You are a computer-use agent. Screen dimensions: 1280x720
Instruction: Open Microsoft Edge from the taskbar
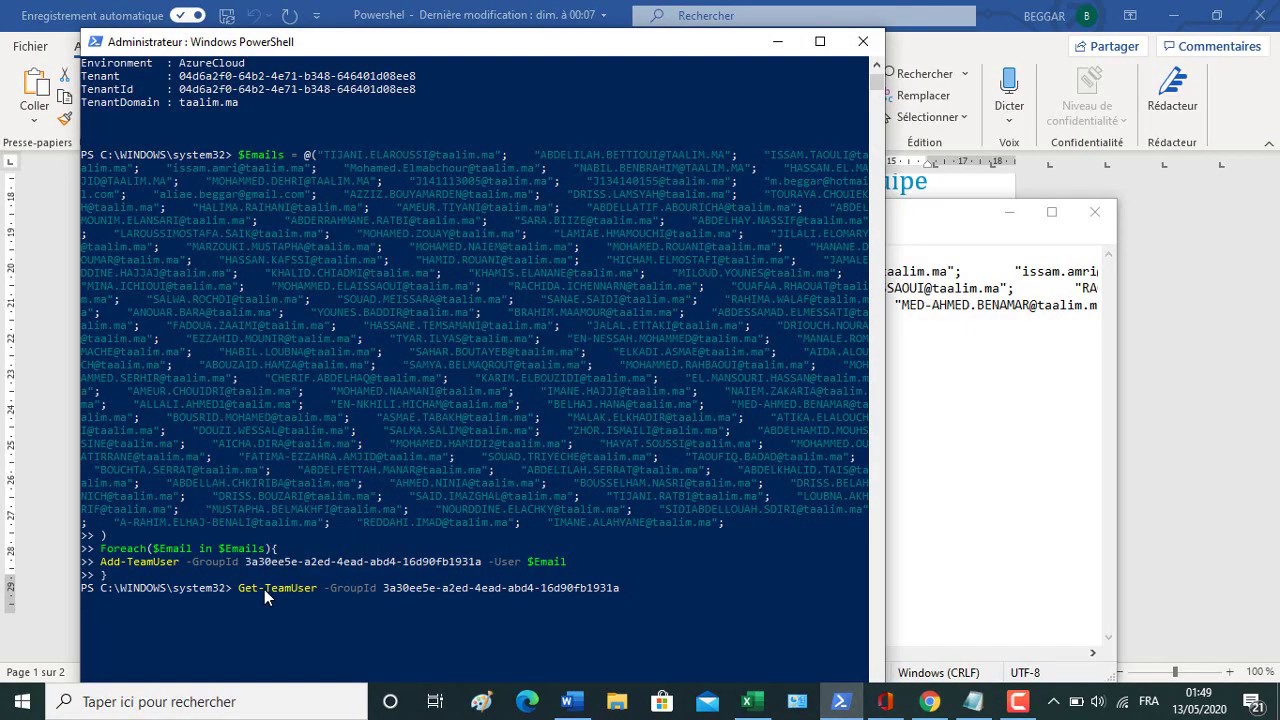[526, 701]
